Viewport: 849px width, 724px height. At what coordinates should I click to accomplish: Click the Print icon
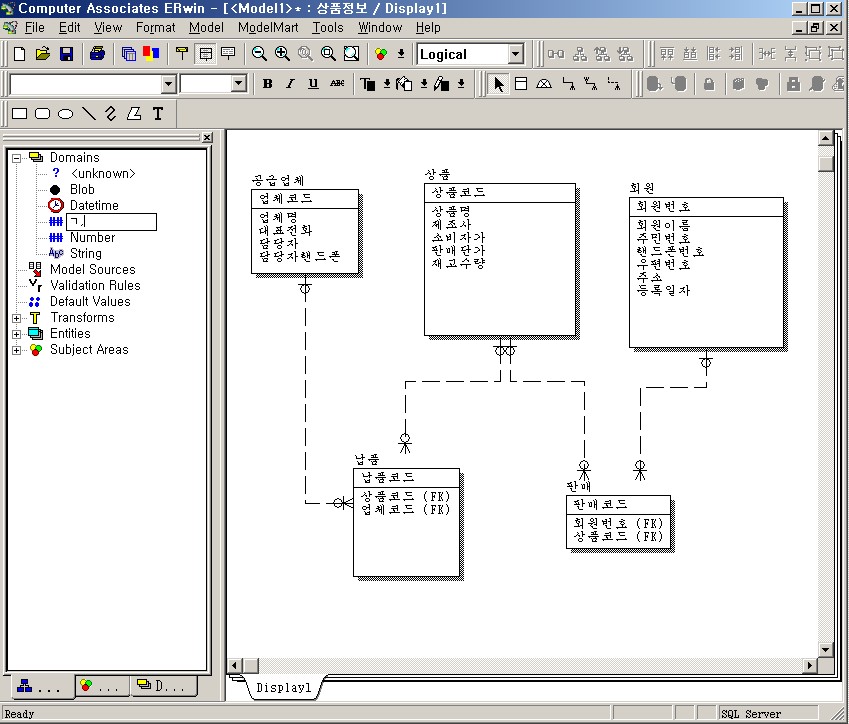[x=97, y=54]
